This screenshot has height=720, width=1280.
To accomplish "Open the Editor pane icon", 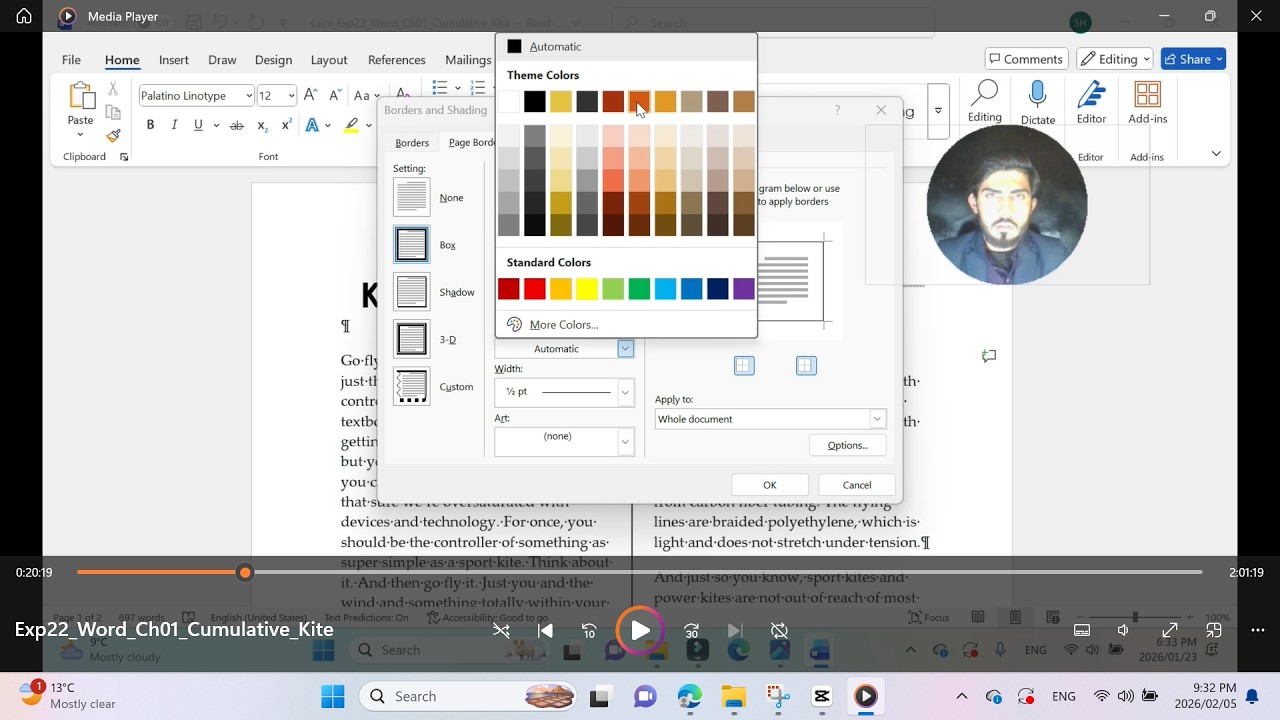I will click(x=1091, y=94).
